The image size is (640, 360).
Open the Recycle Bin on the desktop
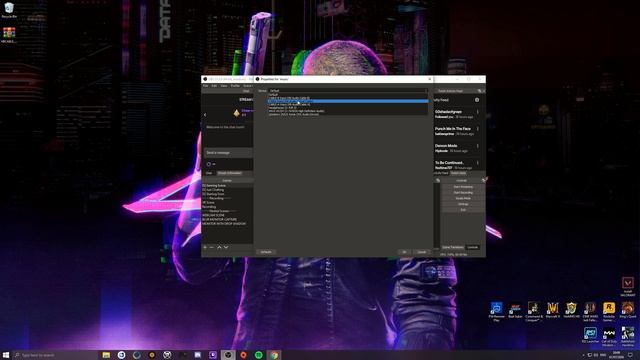click(x=9, y=10)
